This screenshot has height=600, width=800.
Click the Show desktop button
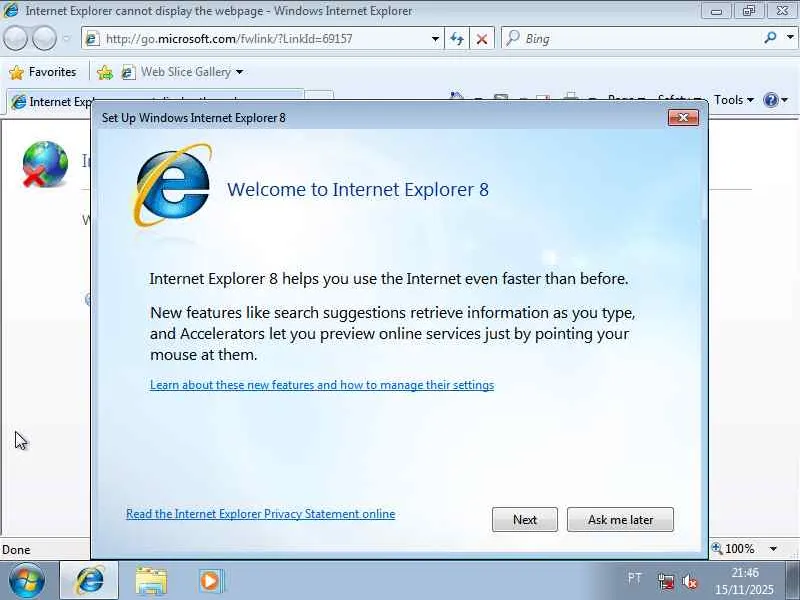[x=793, y=581]
